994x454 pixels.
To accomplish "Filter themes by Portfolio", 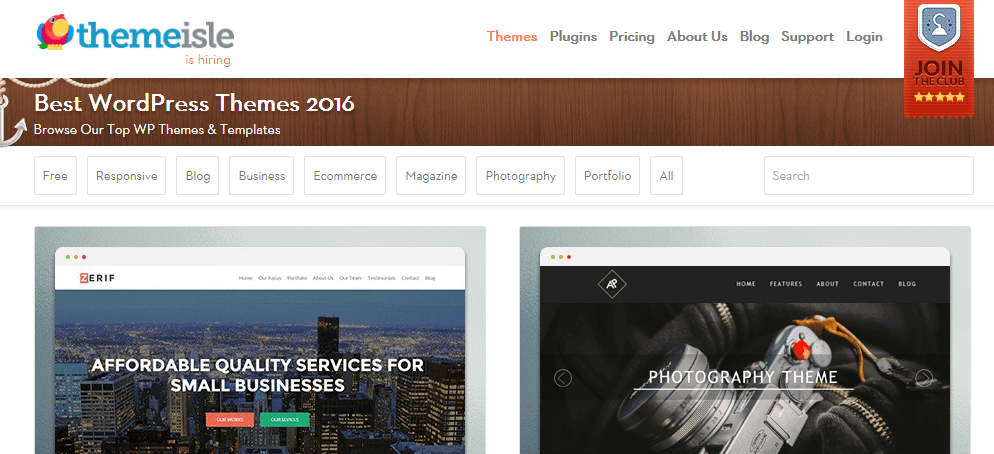I will (607, 176).
